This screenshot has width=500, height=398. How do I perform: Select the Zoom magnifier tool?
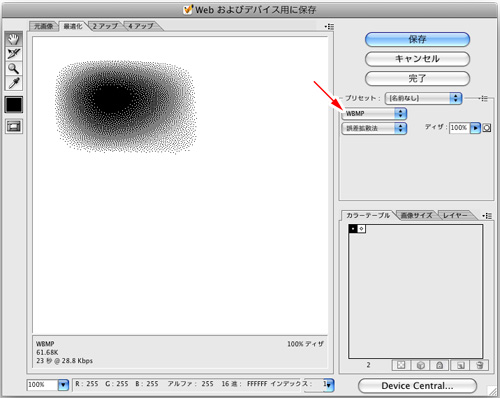14,68
